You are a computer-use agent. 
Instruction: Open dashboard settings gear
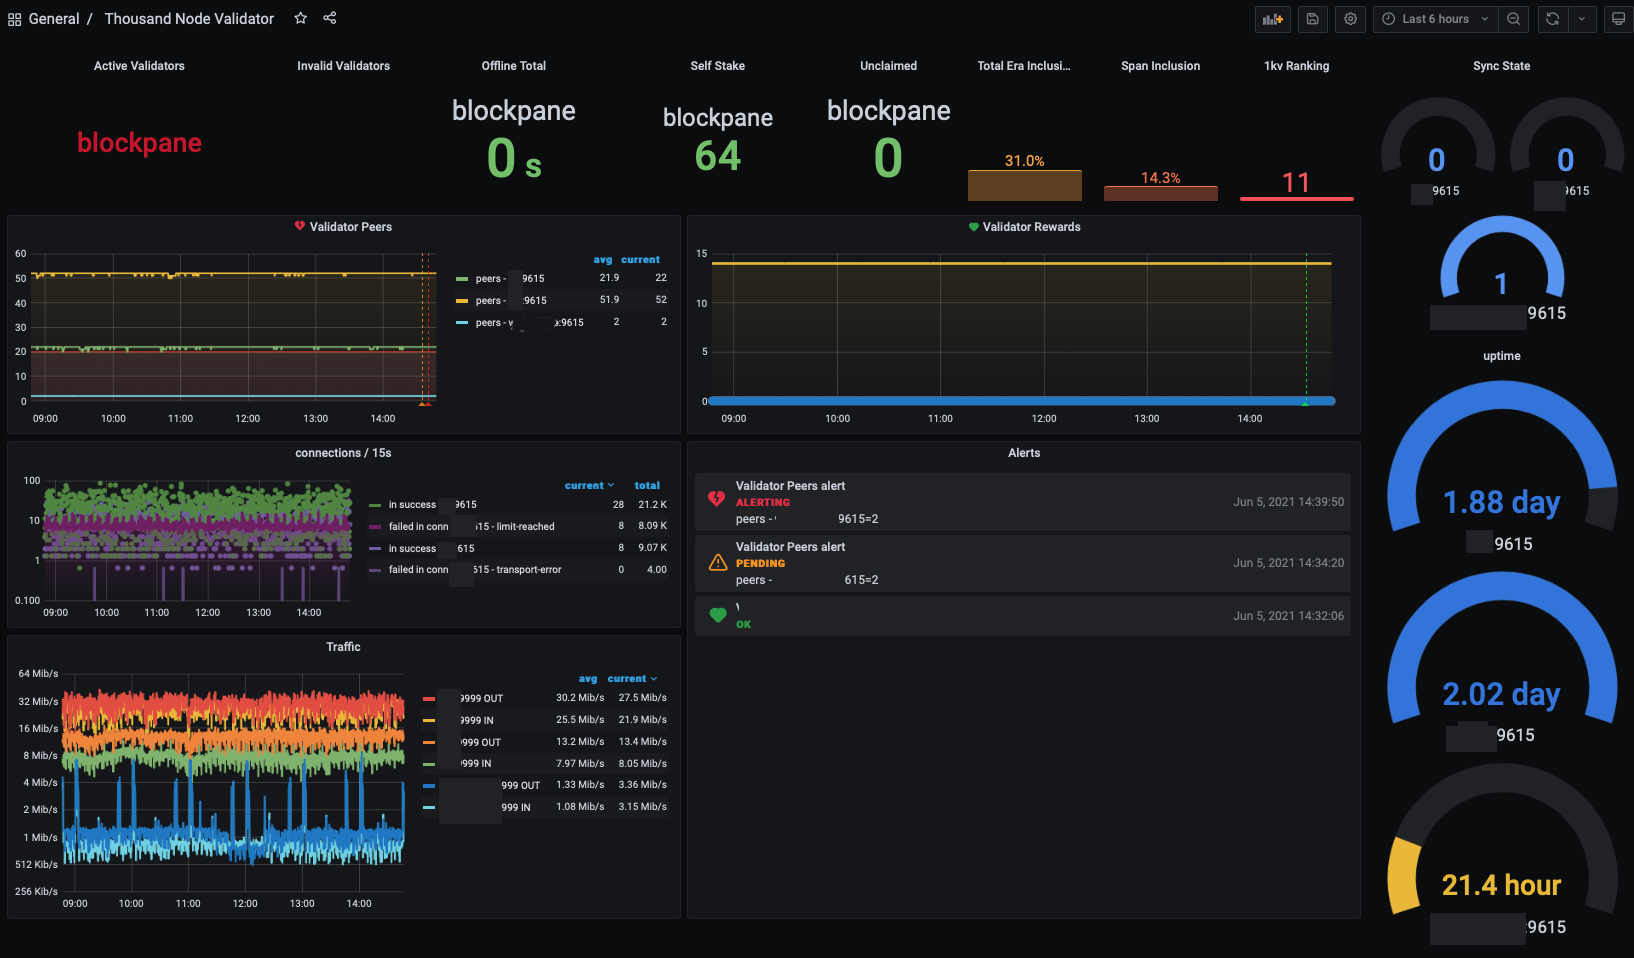pos(1350,19)
